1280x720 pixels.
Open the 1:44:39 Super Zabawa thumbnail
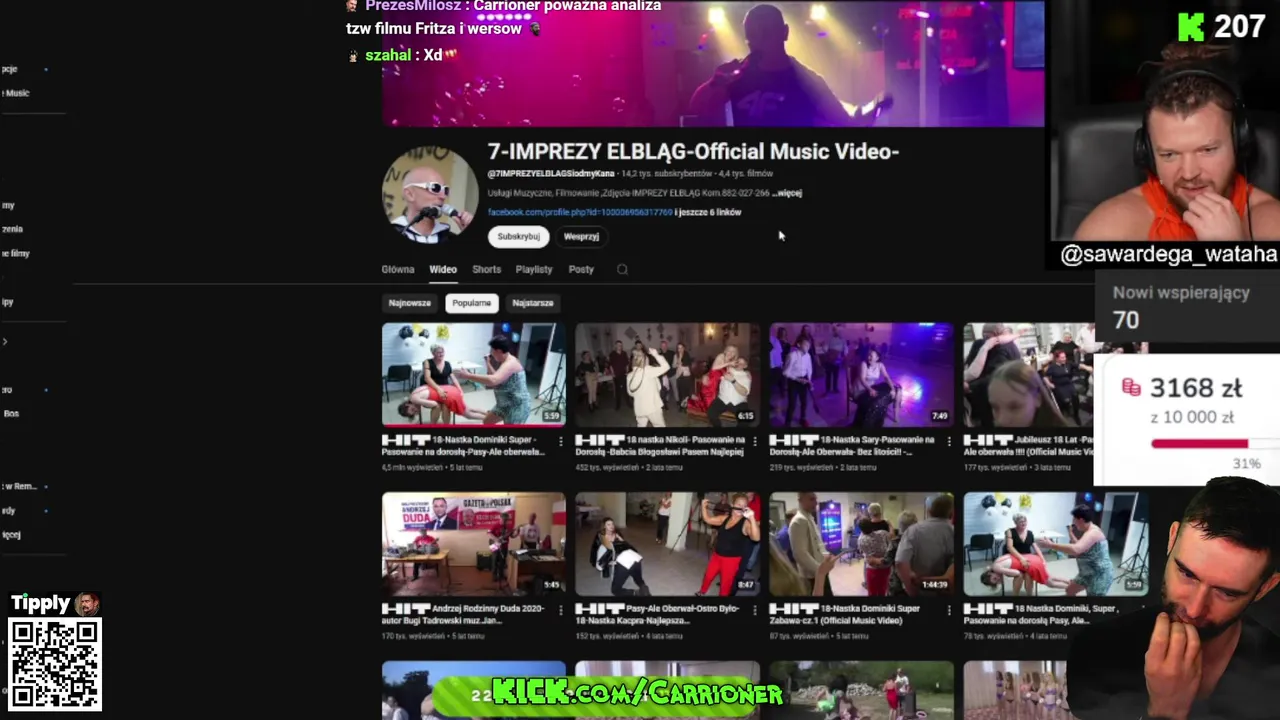pyautogui.click(x=861, y=543)
